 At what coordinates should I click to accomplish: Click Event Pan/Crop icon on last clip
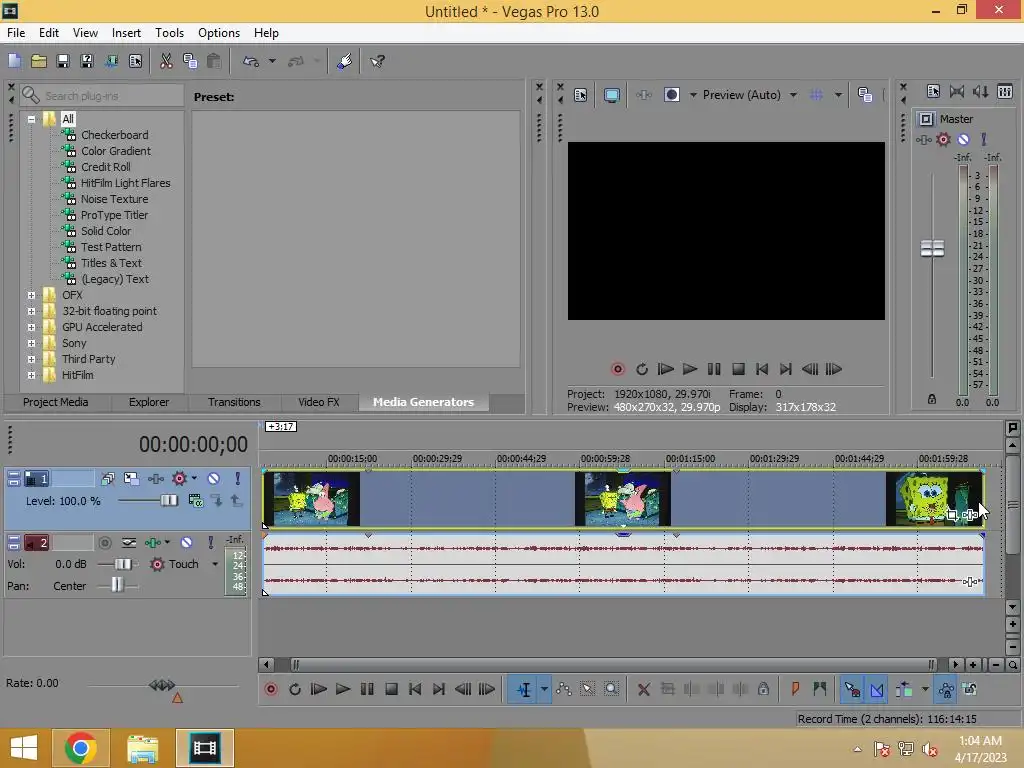point(952,516)
